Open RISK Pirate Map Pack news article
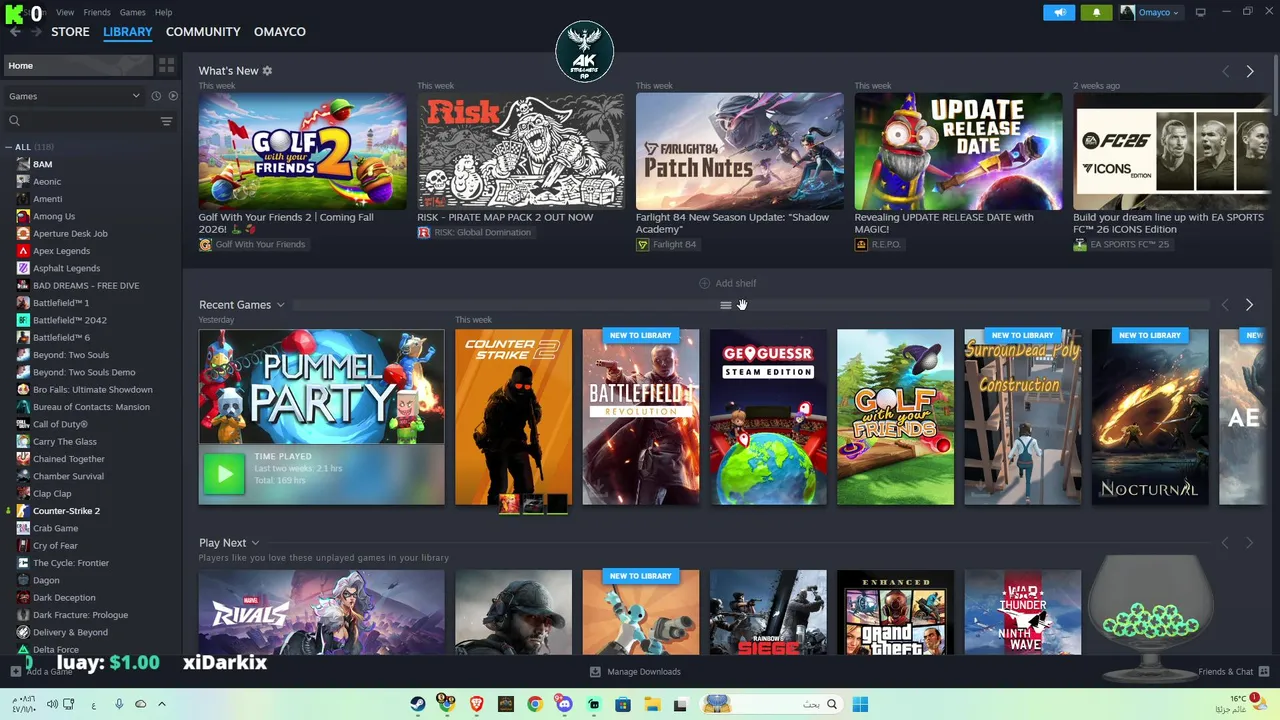The height and width of the screenshot is (720, 1280). [521, 152]
